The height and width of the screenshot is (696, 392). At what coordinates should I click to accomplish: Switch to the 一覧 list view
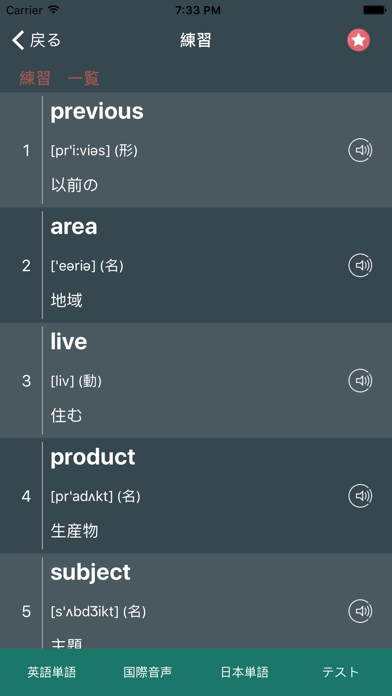tap(83, 79)
